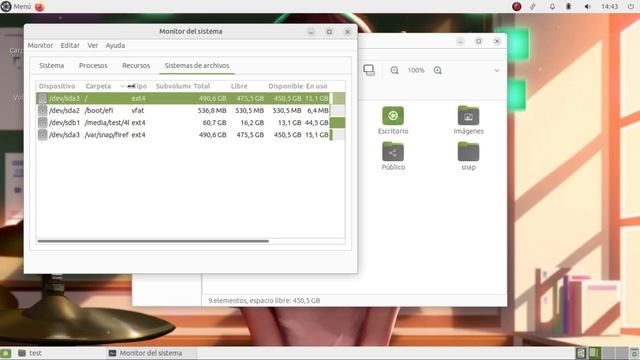Expand the file manager toolbar chevron dropdown
The image size is (640, 360).
coord(497,70)
